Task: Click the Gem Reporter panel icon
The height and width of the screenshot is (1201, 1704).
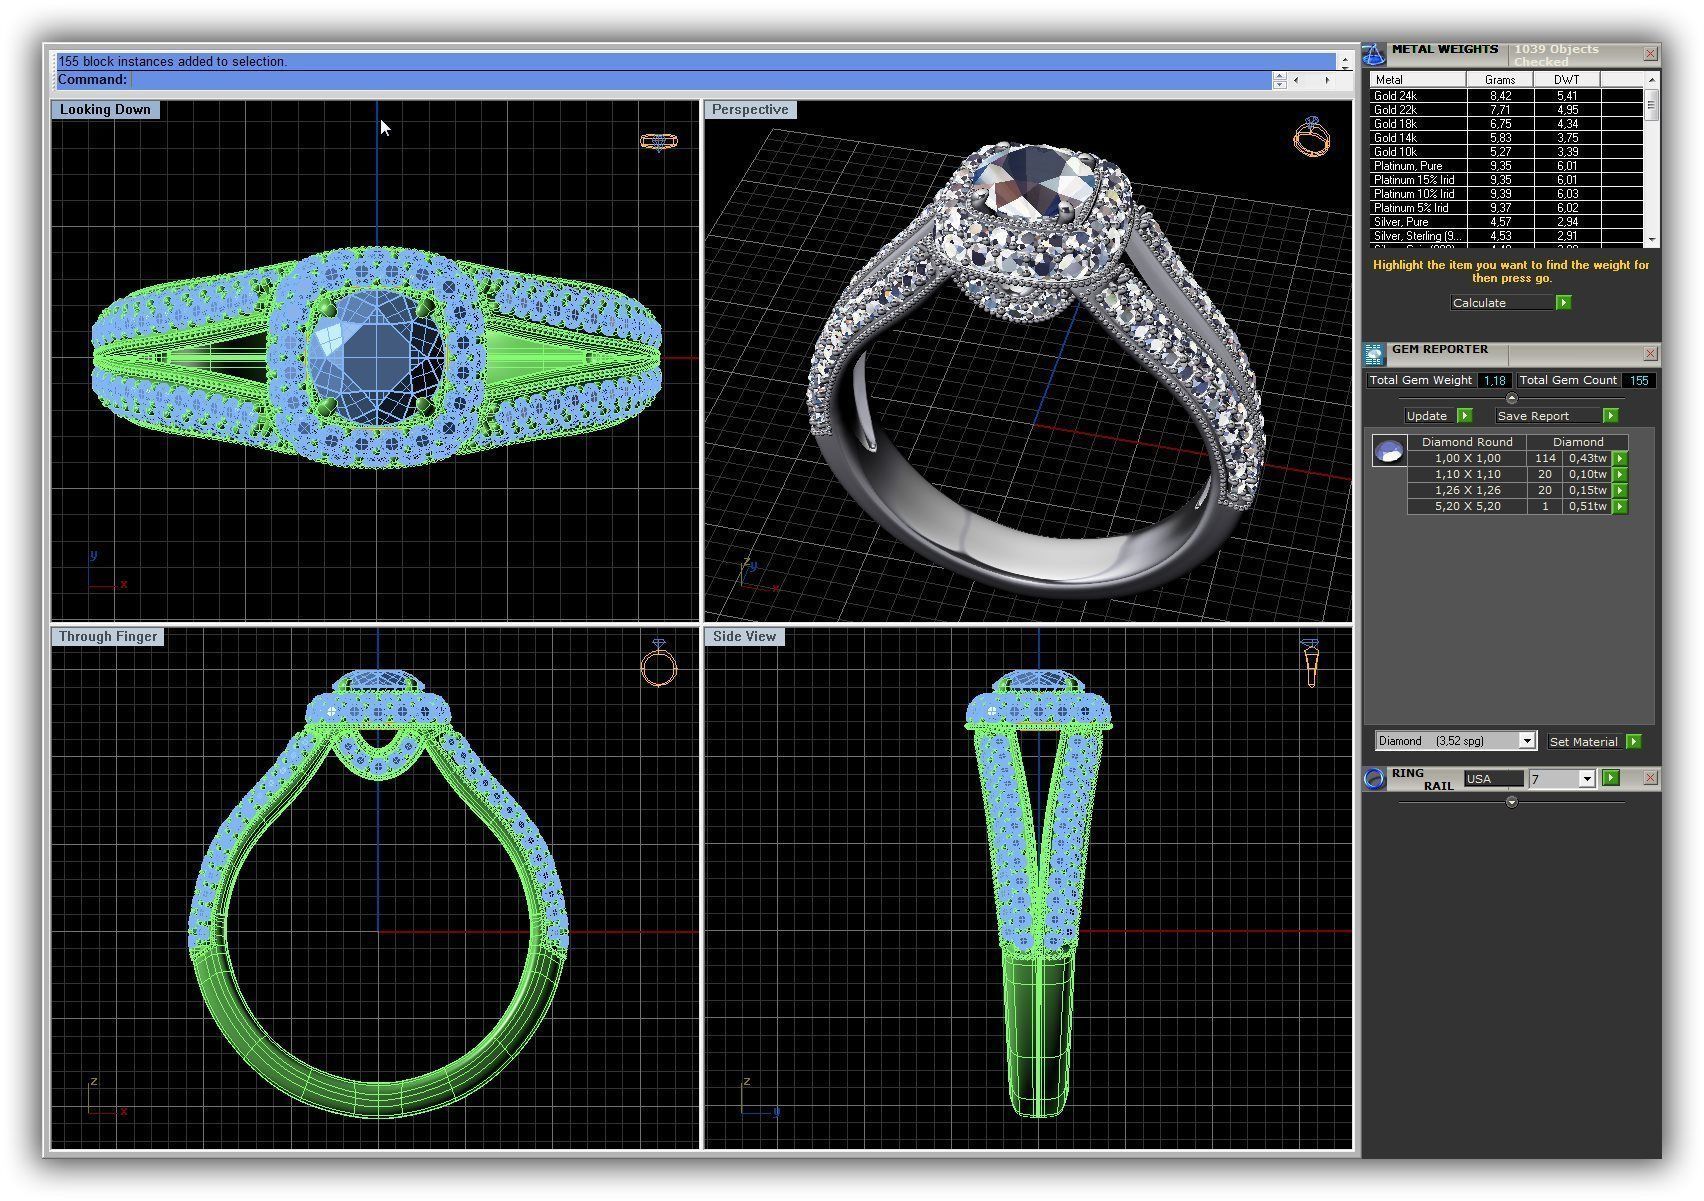Action: [x=1374, y=353]
